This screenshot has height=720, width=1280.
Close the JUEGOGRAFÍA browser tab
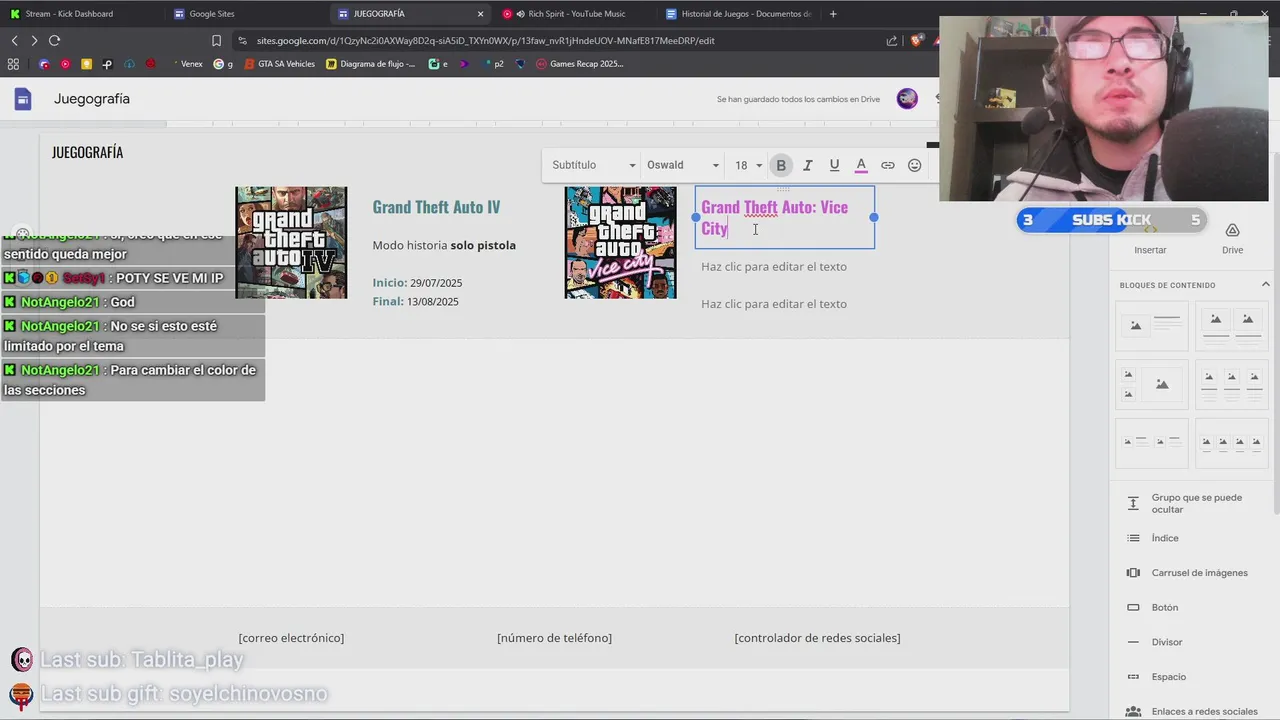point(480,14)
